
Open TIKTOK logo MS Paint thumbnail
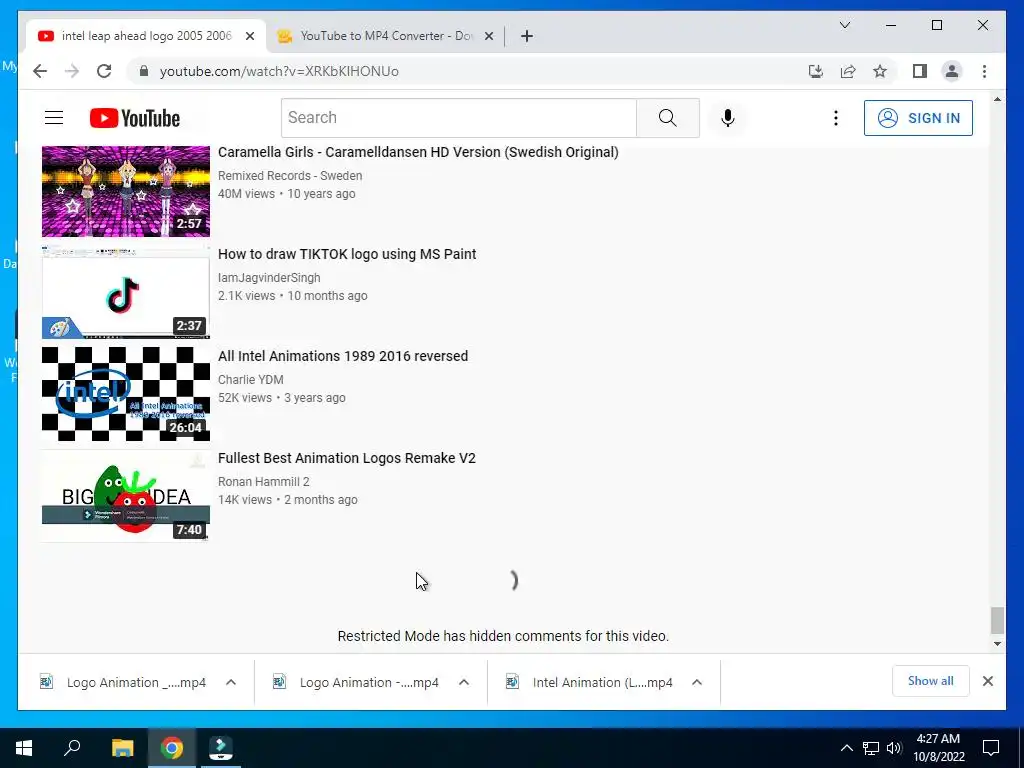point(125,293)
